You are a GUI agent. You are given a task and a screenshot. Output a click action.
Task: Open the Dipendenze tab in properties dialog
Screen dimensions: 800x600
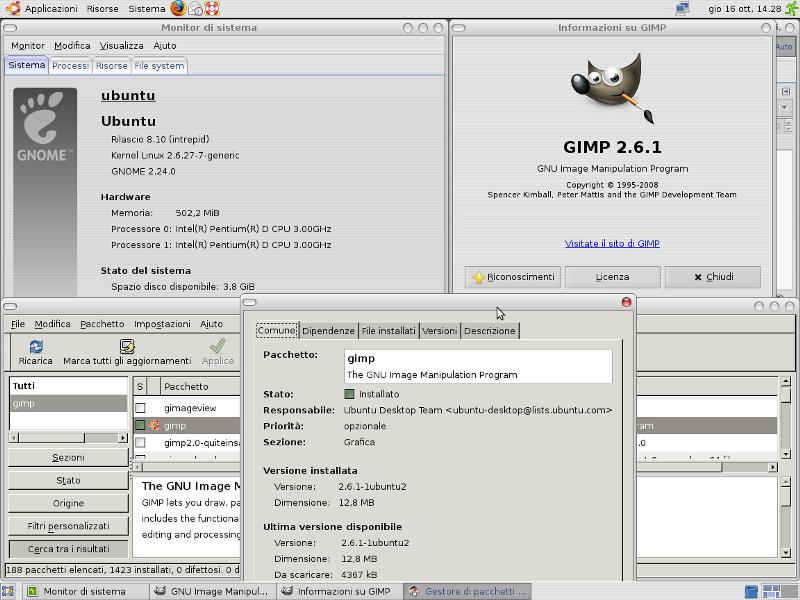328,331
